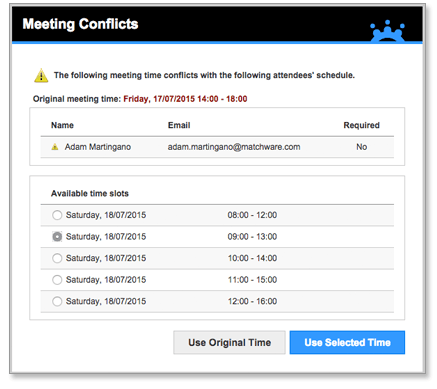Click the small warning icon beside Adam Martingano

pyautogui.click(x=55, y=147)
